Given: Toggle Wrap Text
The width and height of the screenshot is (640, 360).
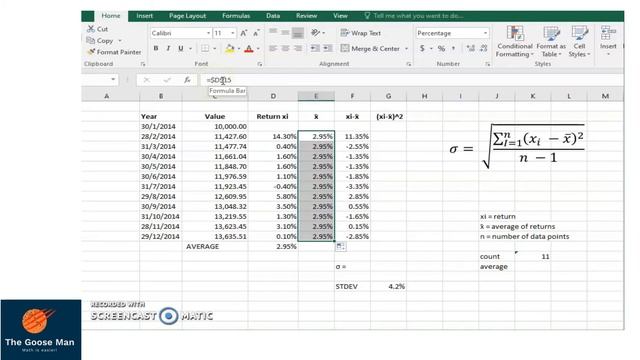Looking at the screenshot, I should 361,33.
